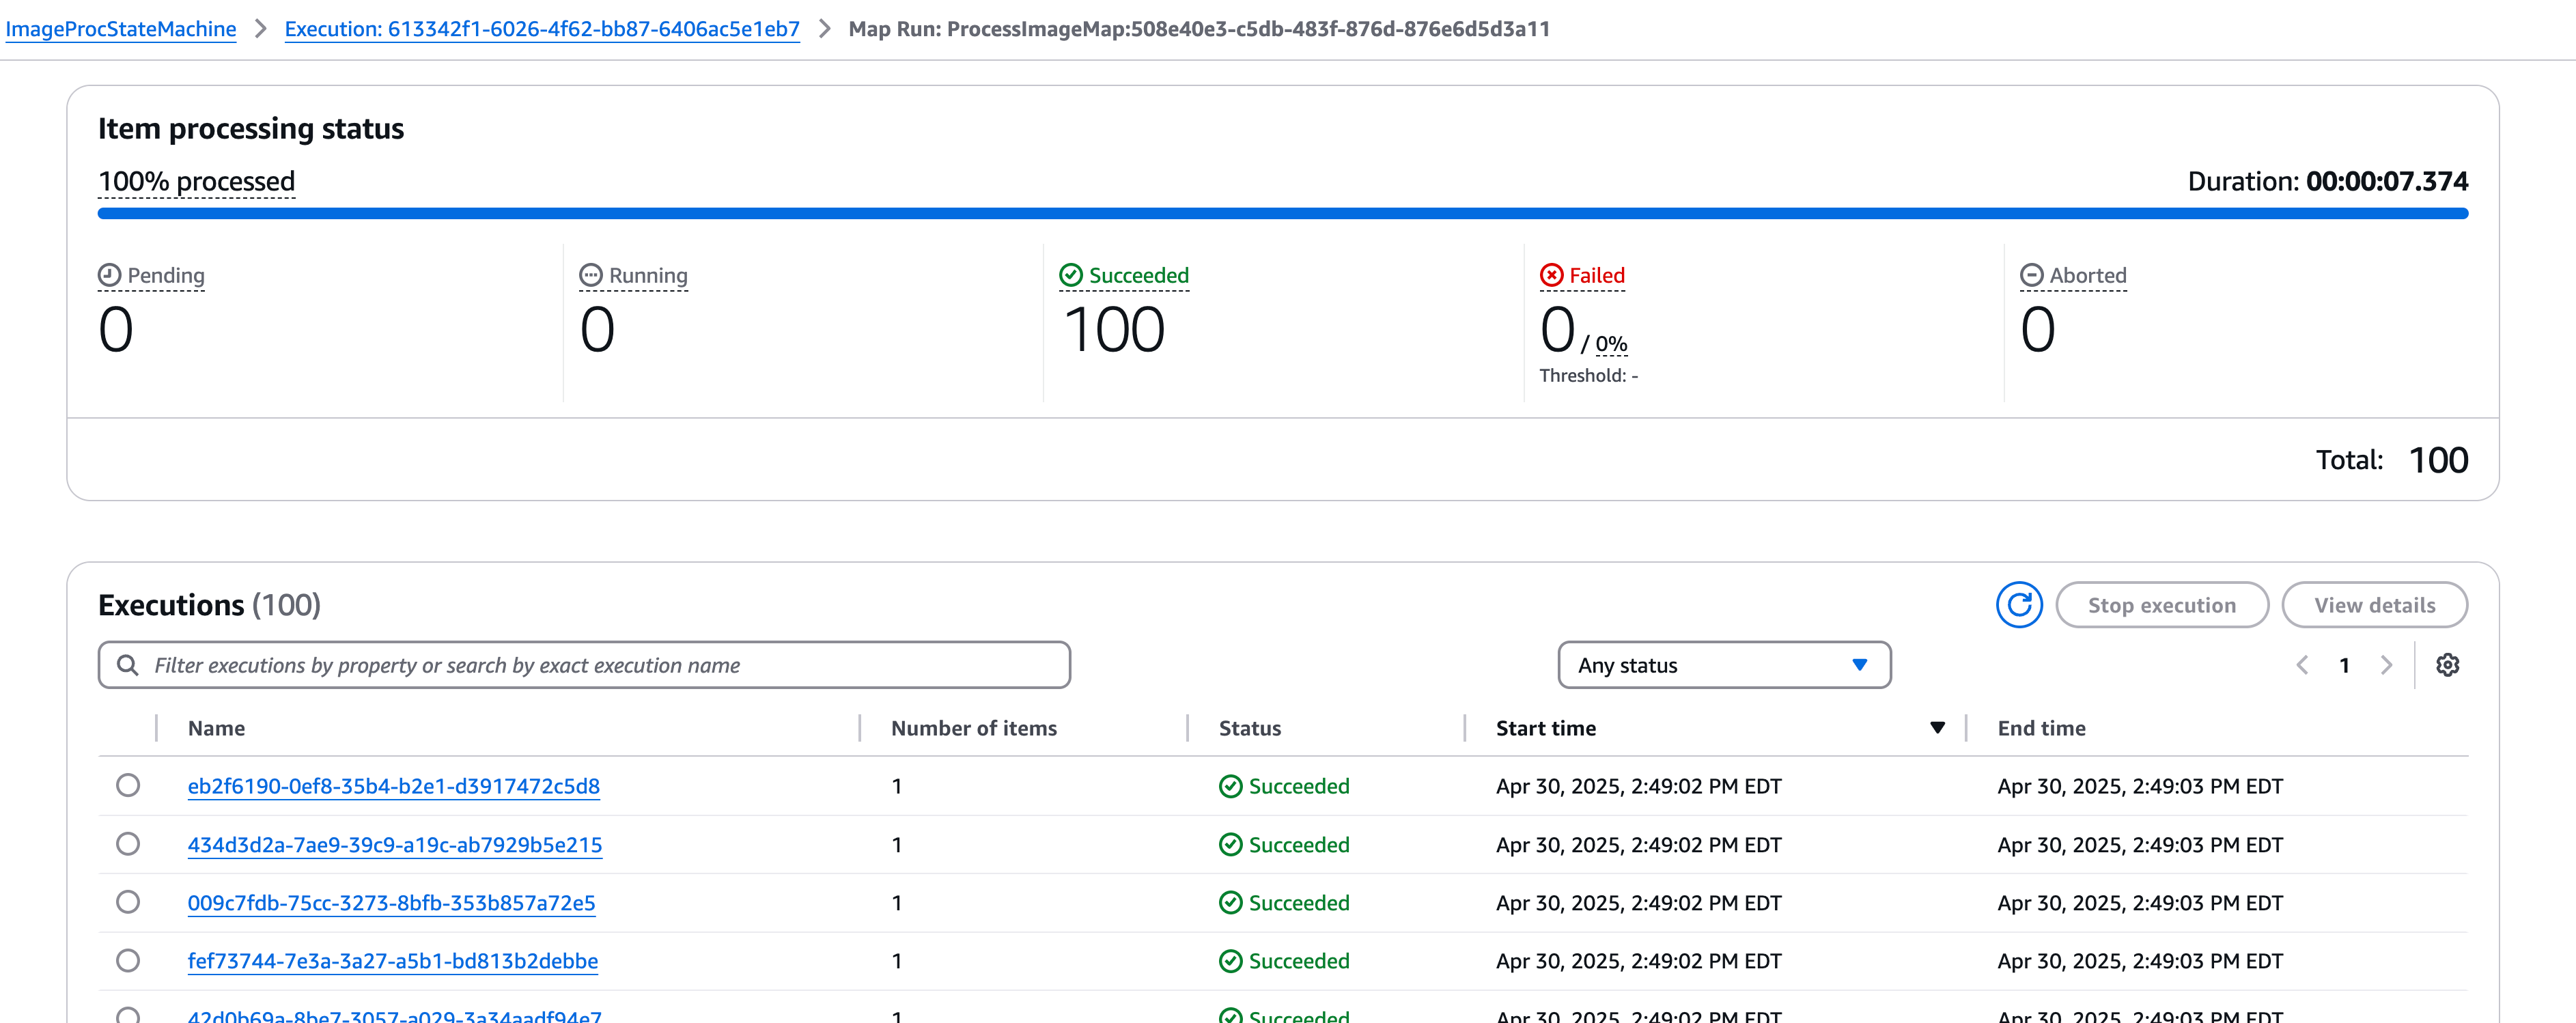The image size is (2576, 1023).
Task: Click the Refresh executions icon
Action: coord(2019,605)
